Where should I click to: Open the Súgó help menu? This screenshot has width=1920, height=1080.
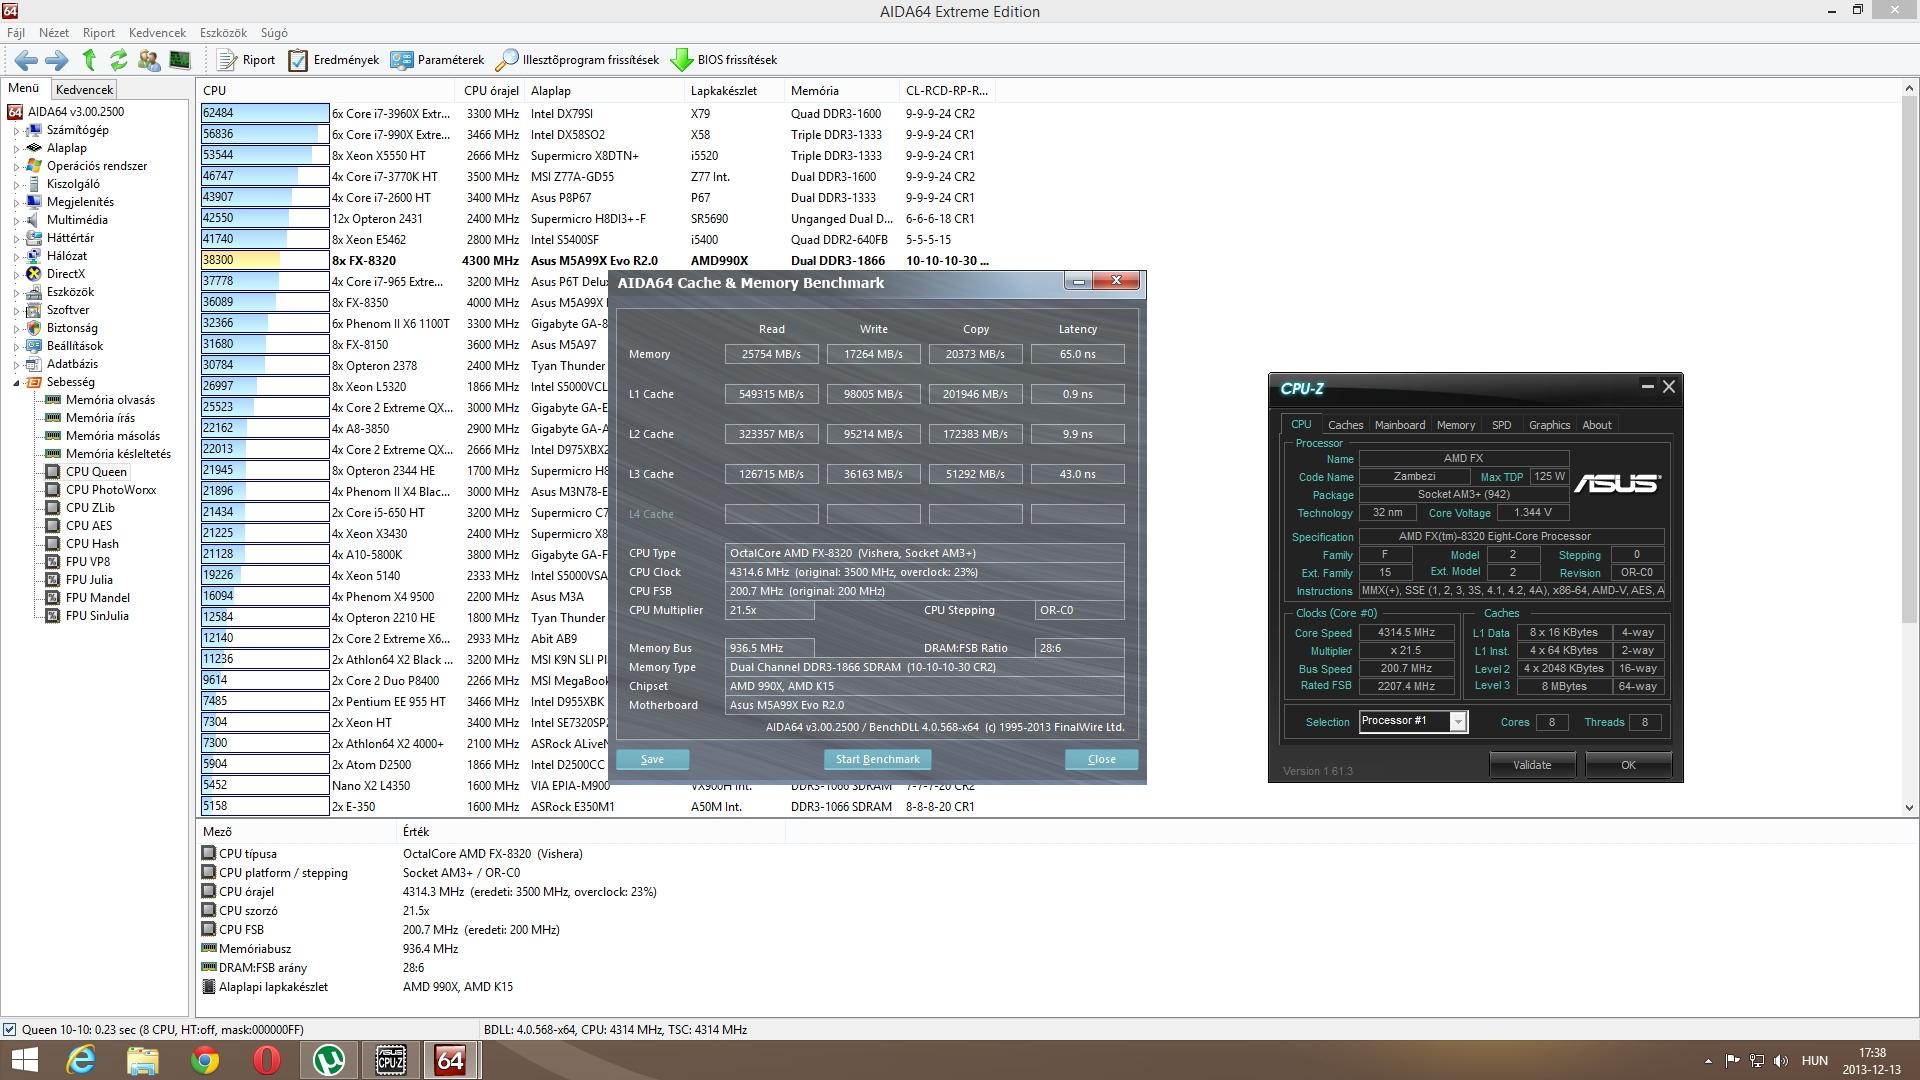[274, 33]
